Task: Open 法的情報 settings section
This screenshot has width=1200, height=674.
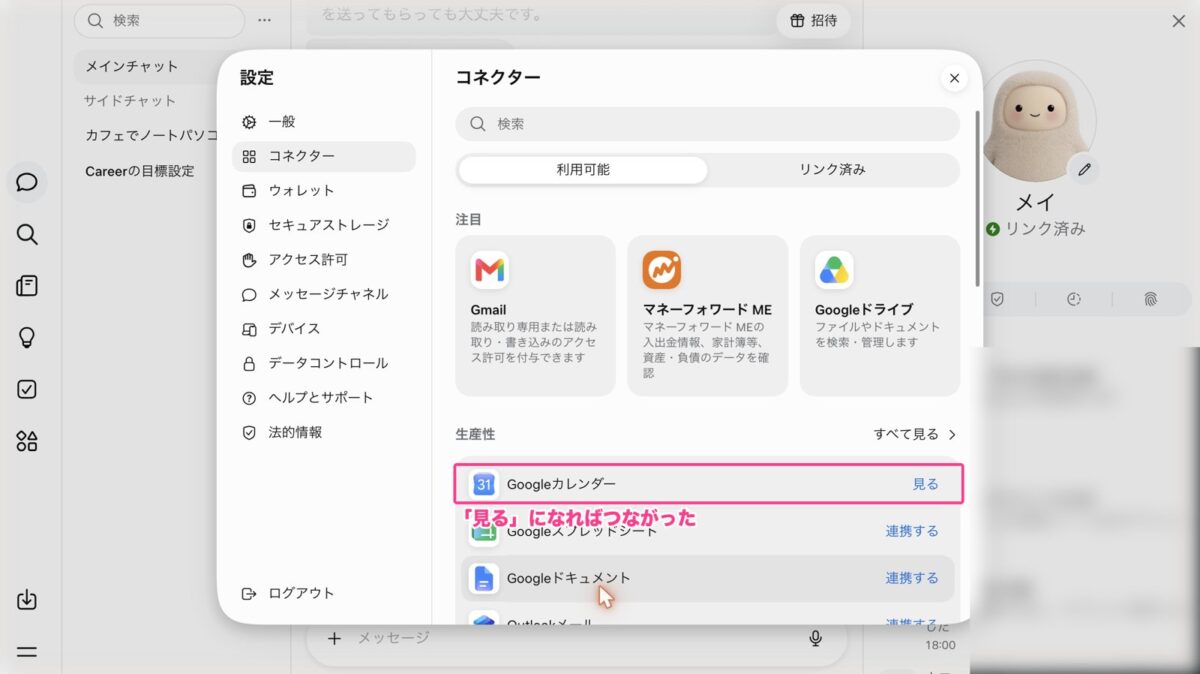Action: coord(324,432)
